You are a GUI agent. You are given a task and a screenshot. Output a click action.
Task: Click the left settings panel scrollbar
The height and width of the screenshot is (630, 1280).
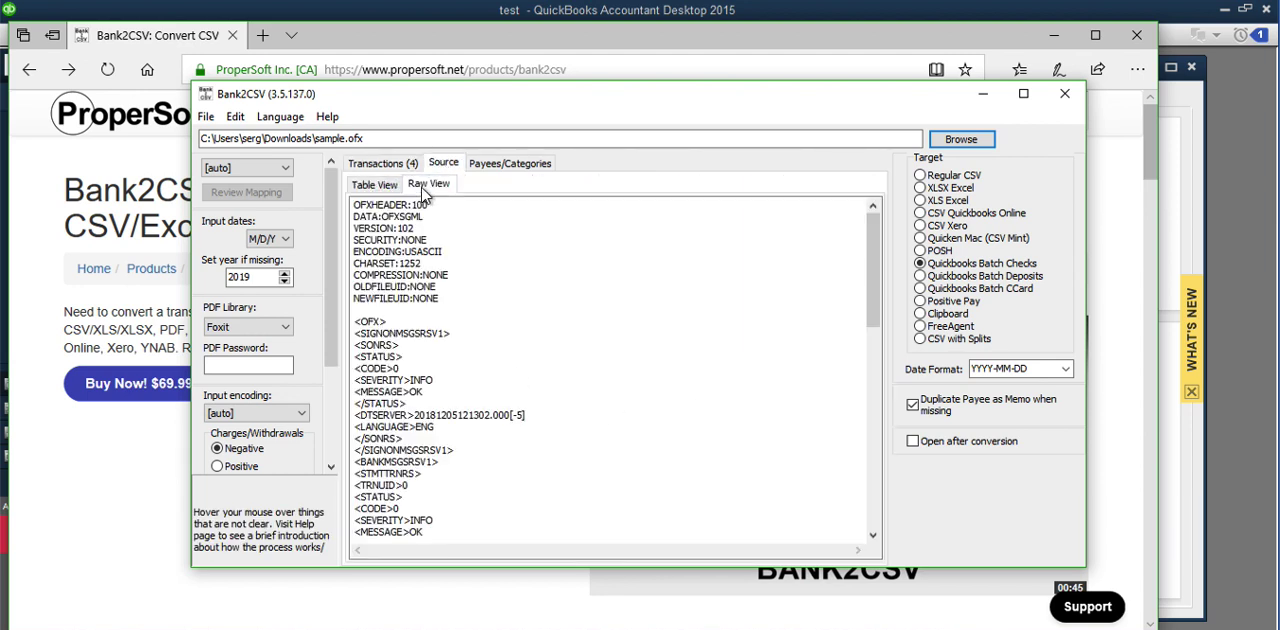331,315
